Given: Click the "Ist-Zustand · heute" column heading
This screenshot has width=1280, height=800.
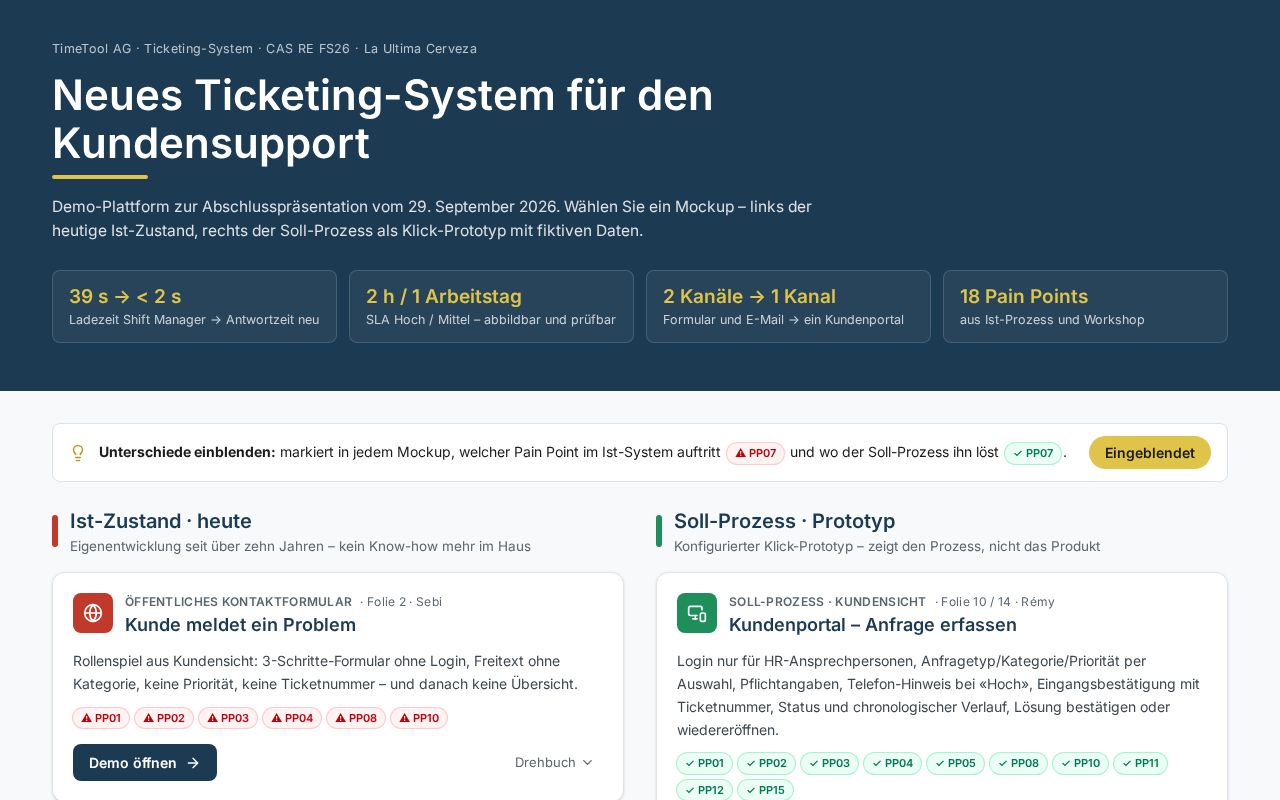Looking at the screenshot, I should point(161,521).
